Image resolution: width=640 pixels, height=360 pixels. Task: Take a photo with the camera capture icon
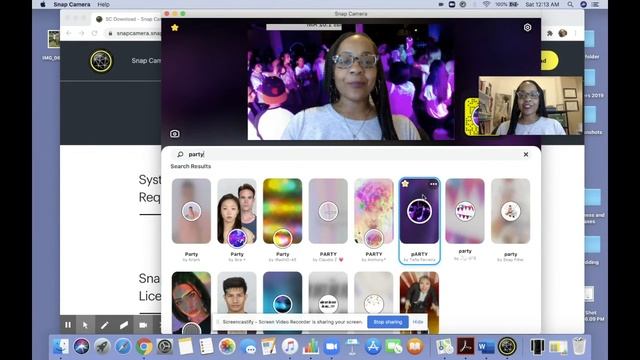[175, 133]
